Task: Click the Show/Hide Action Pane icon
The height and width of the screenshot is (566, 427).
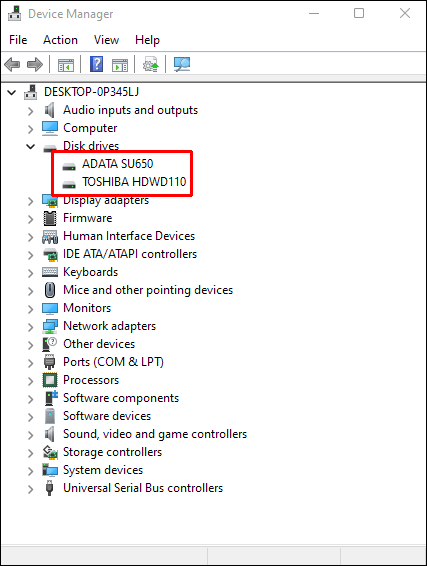Action: [120, 65]
